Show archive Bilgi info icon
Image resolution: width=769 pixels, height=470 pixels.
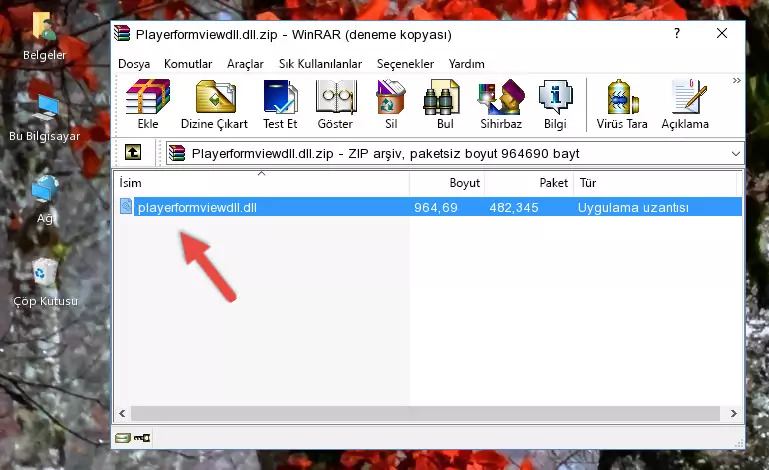[555, 104]
